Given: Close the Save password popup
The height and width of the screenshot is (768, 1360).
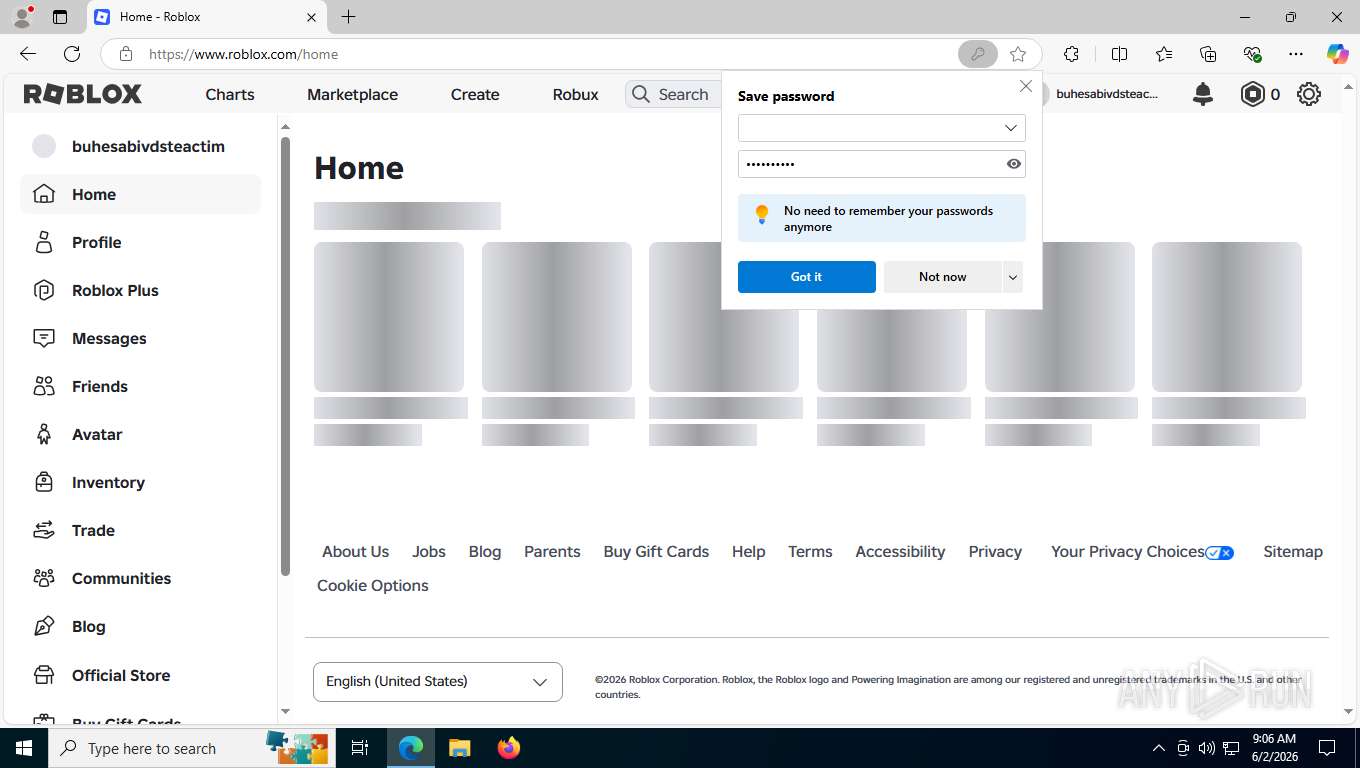Looking at the screenshot, I should pos(1025,87).
